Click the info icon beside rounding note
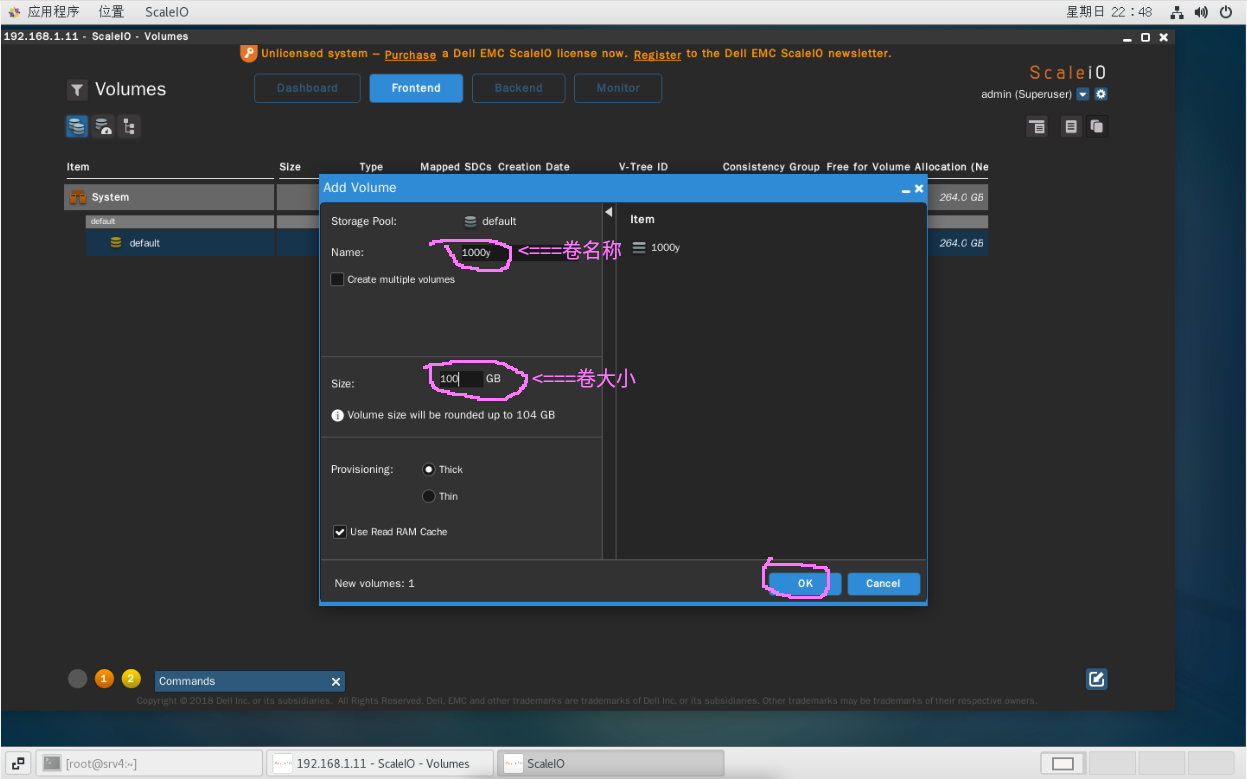 pos(338,415)
